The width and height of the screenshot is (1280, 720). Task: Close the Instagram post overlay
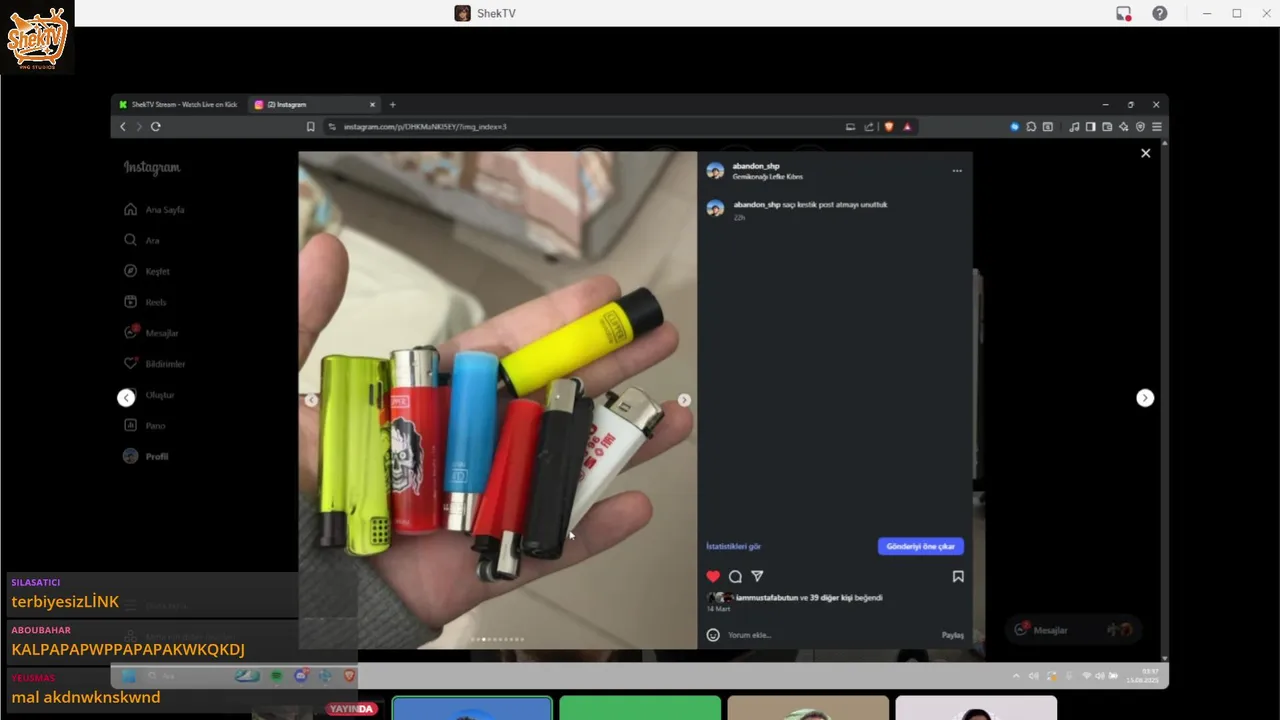pos(1146,153)
